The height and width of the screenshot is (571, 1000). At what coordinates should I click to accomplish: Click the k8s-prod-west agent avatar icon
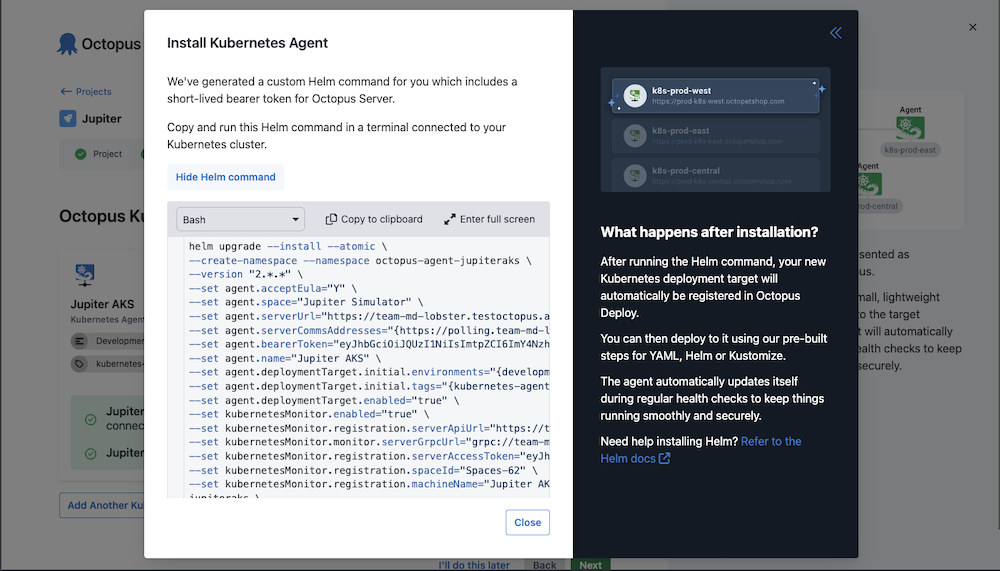[635, 96]
